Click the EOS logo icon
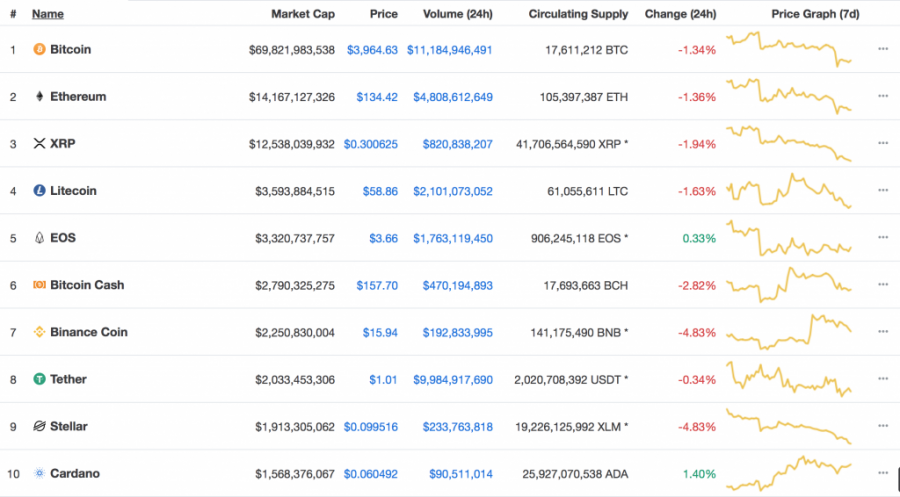This screenshot has height=497, width=900. 39,238
